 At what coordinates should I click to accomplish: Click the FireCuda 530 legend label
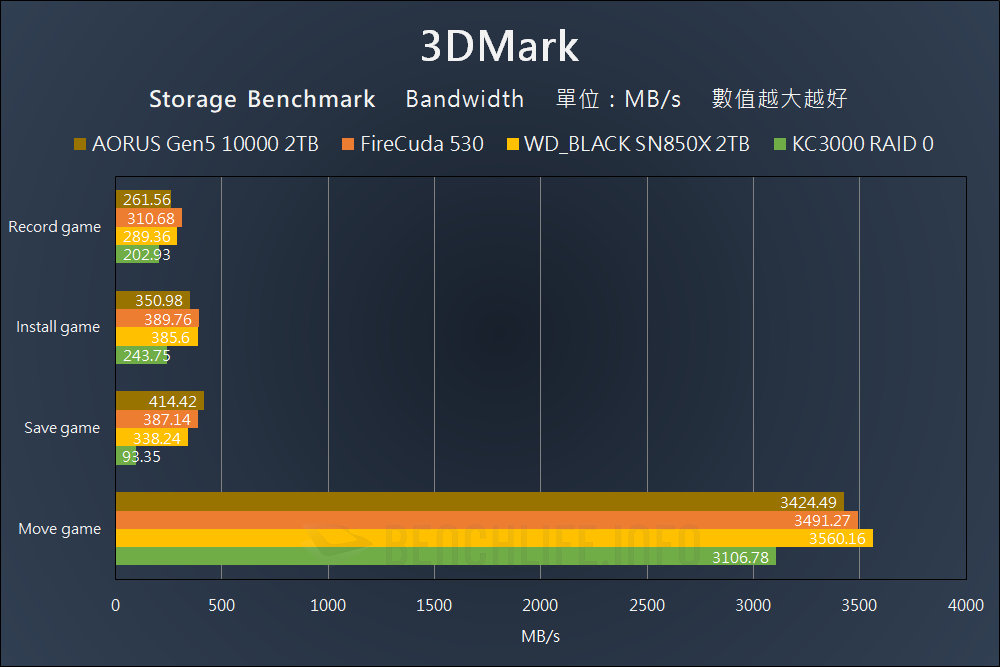[x=422, y=144]
